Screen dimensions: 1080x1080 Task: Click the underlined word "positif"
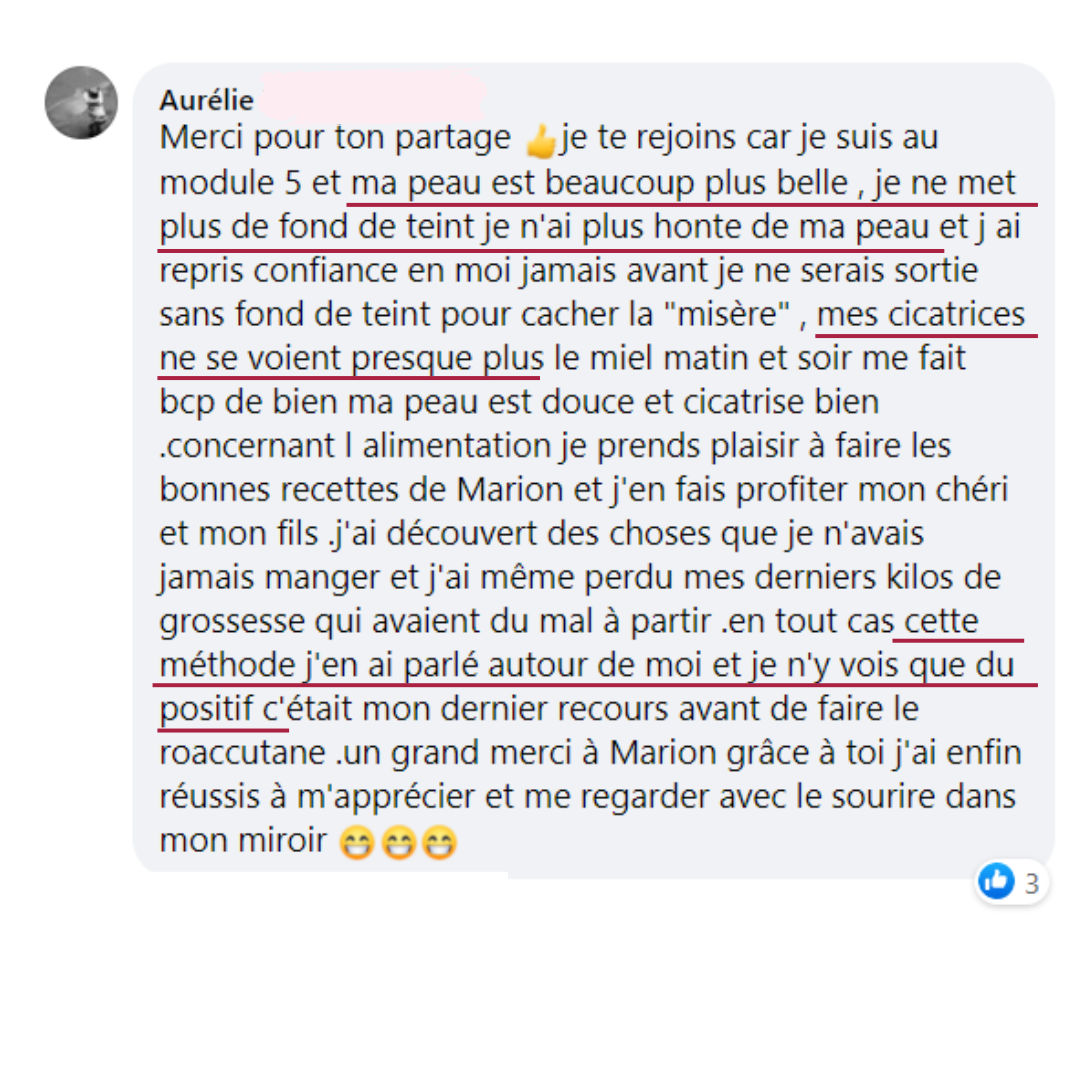pyautogui.click(x=206, y=709)
